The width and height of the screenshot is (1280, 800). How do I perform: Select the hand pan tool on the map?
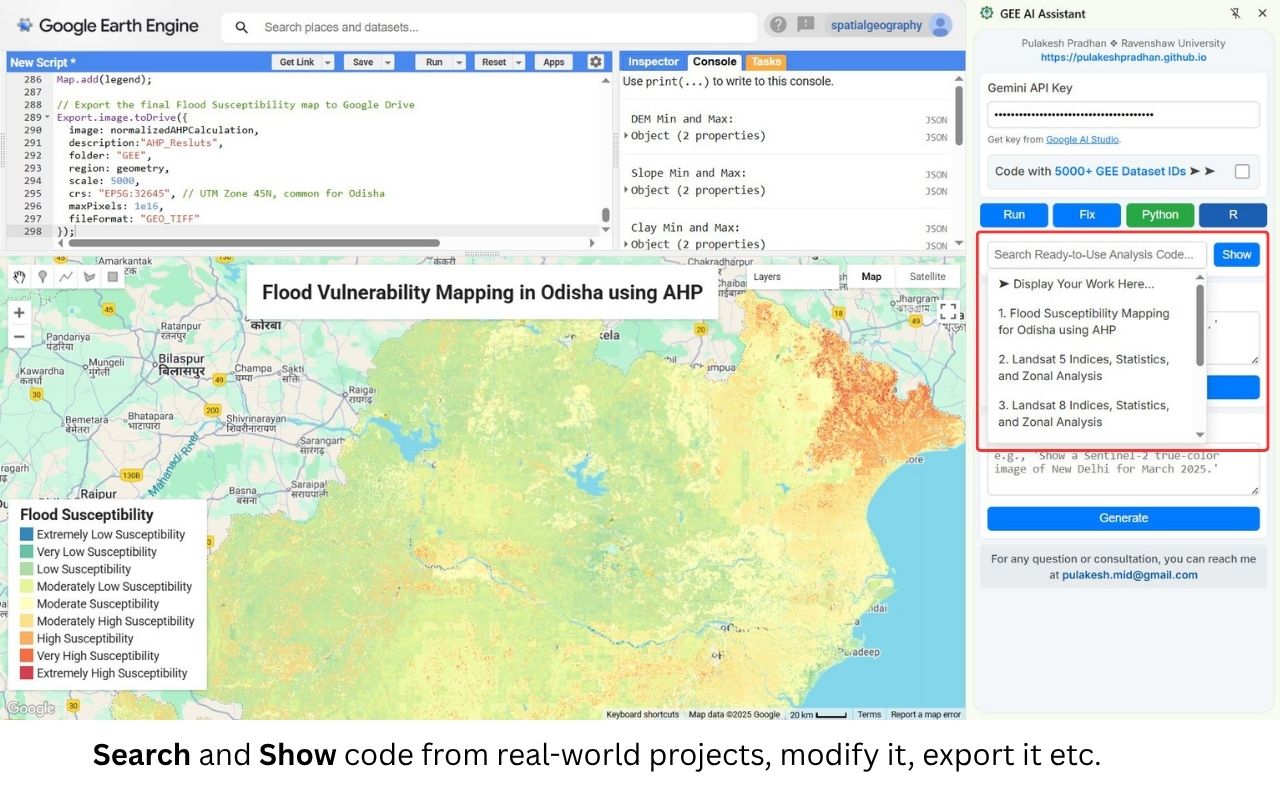tap(18, 276)
